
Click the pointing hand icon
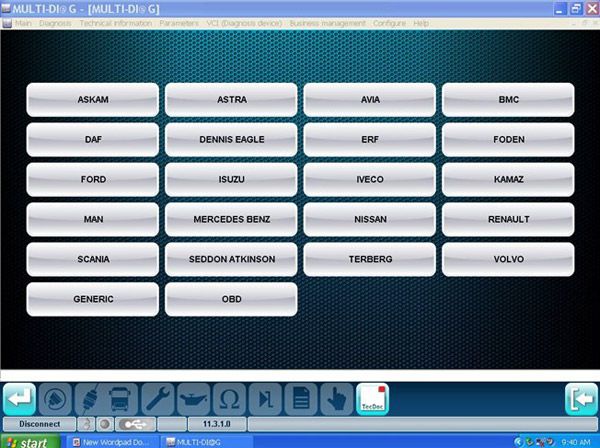click(335, 398)
